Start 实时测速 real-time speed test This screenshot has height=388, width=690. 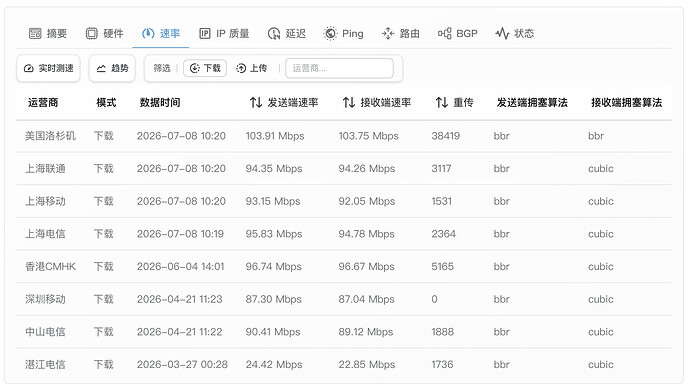[48, 68]
